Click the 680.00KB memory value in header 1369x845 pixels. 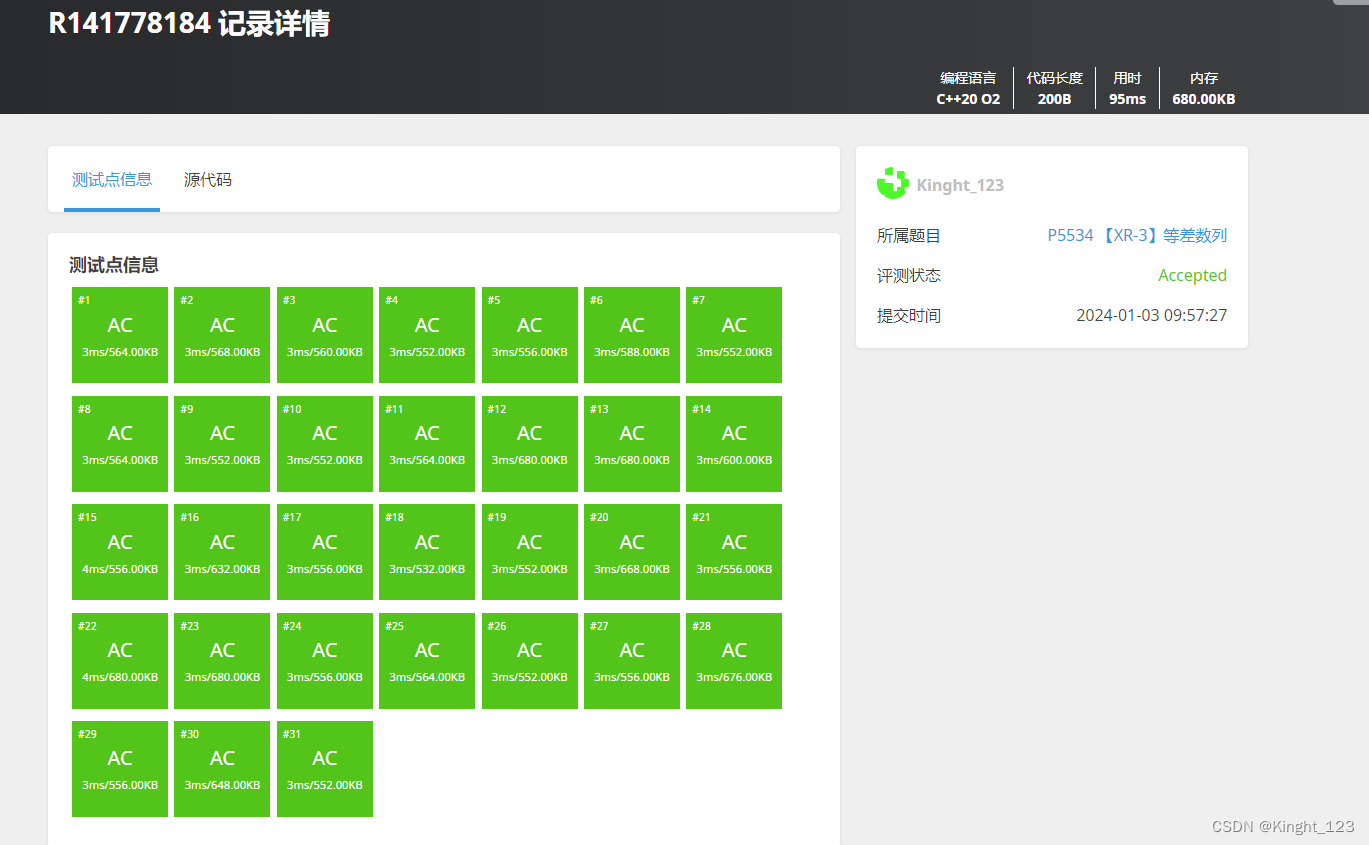(x=1203, y=99)
